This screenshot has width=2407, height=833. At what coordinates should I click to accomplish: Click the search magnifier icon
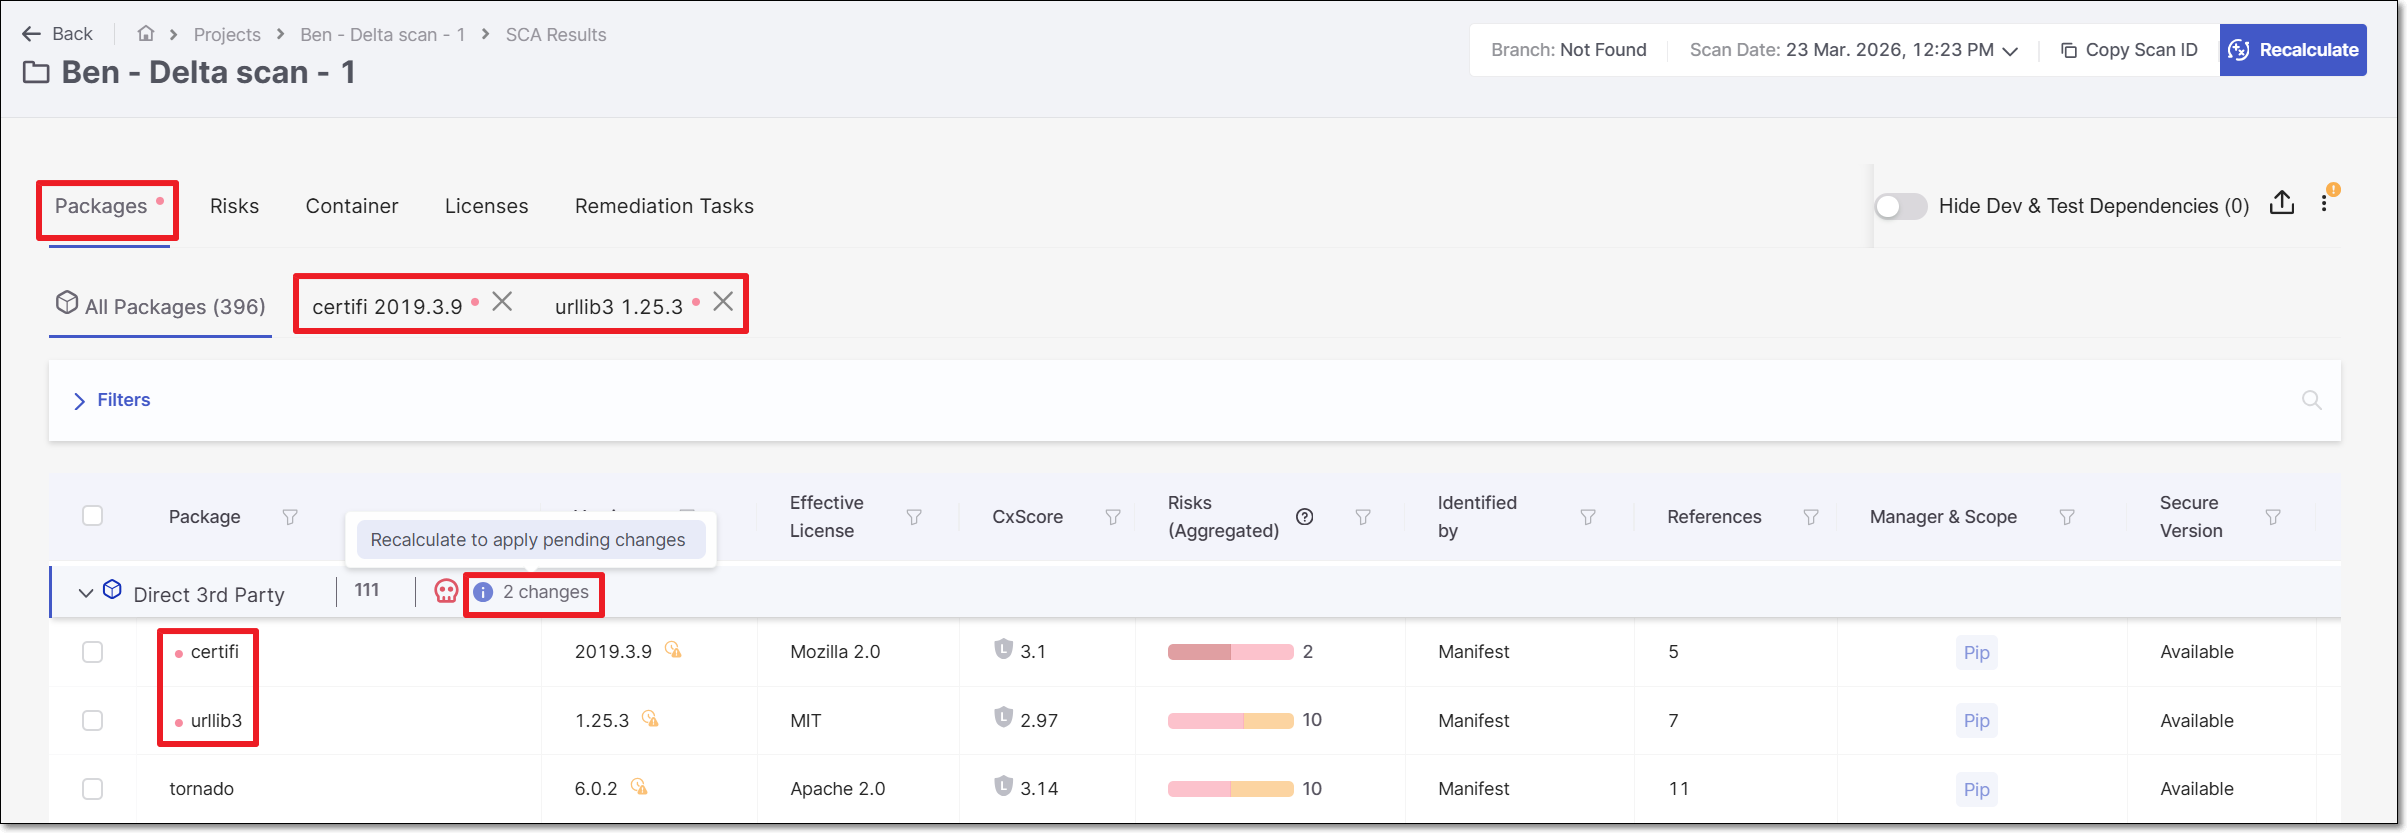(x=2311, y=400)
